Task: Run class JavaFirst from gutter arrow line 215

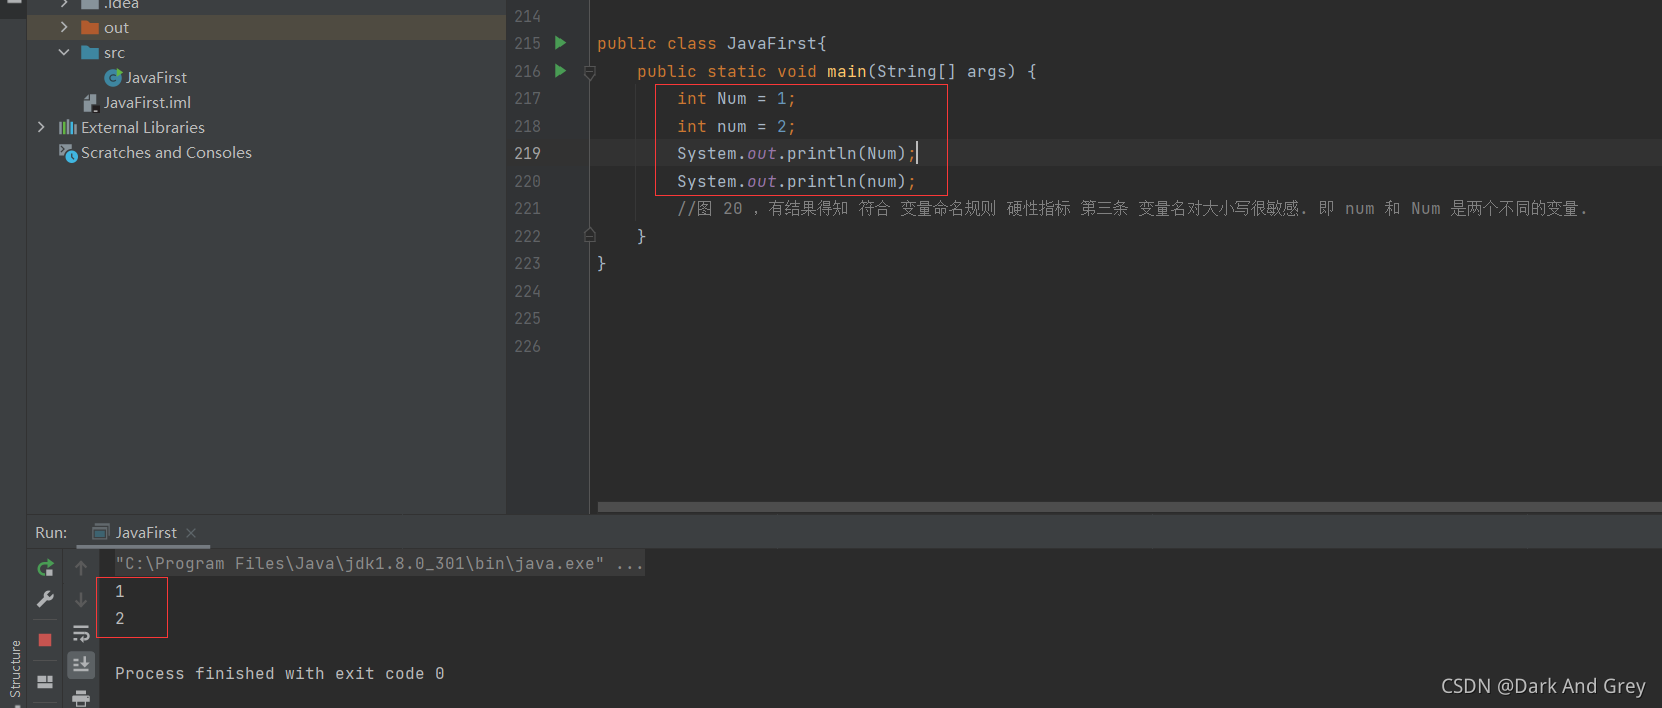Action: pos(561,43)
